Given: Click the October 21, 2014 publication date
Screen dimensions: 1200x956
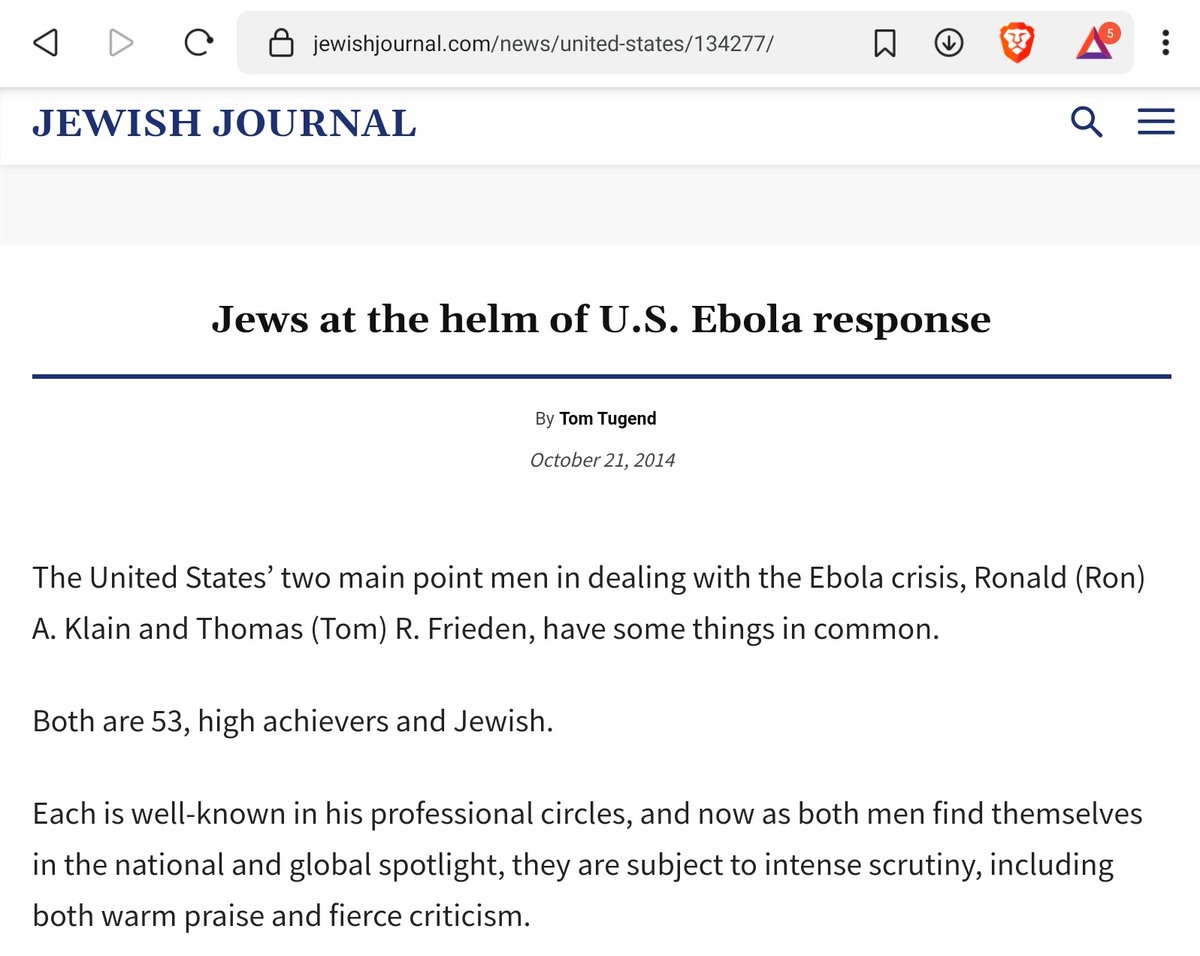Looking at the screenshot, I should [x=602, y=460].
